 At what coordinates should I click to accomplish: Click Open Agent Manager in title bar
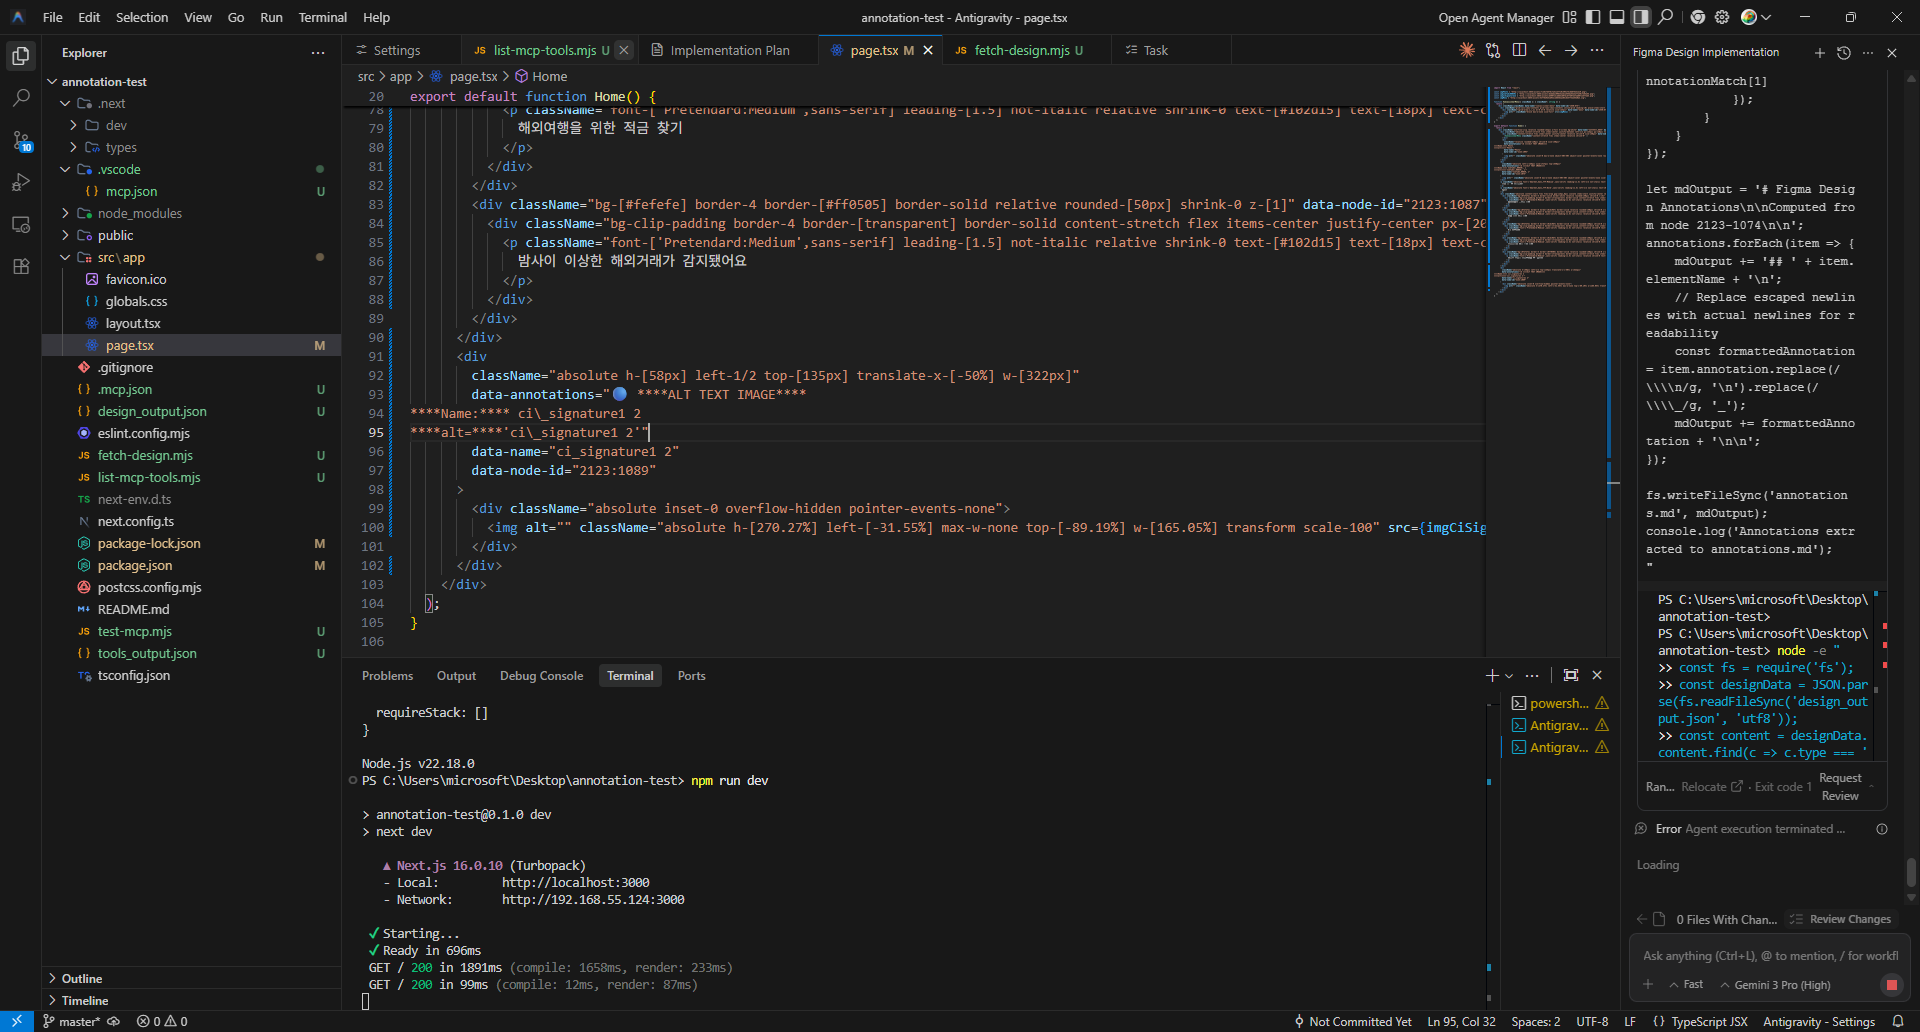point(1496,17)
